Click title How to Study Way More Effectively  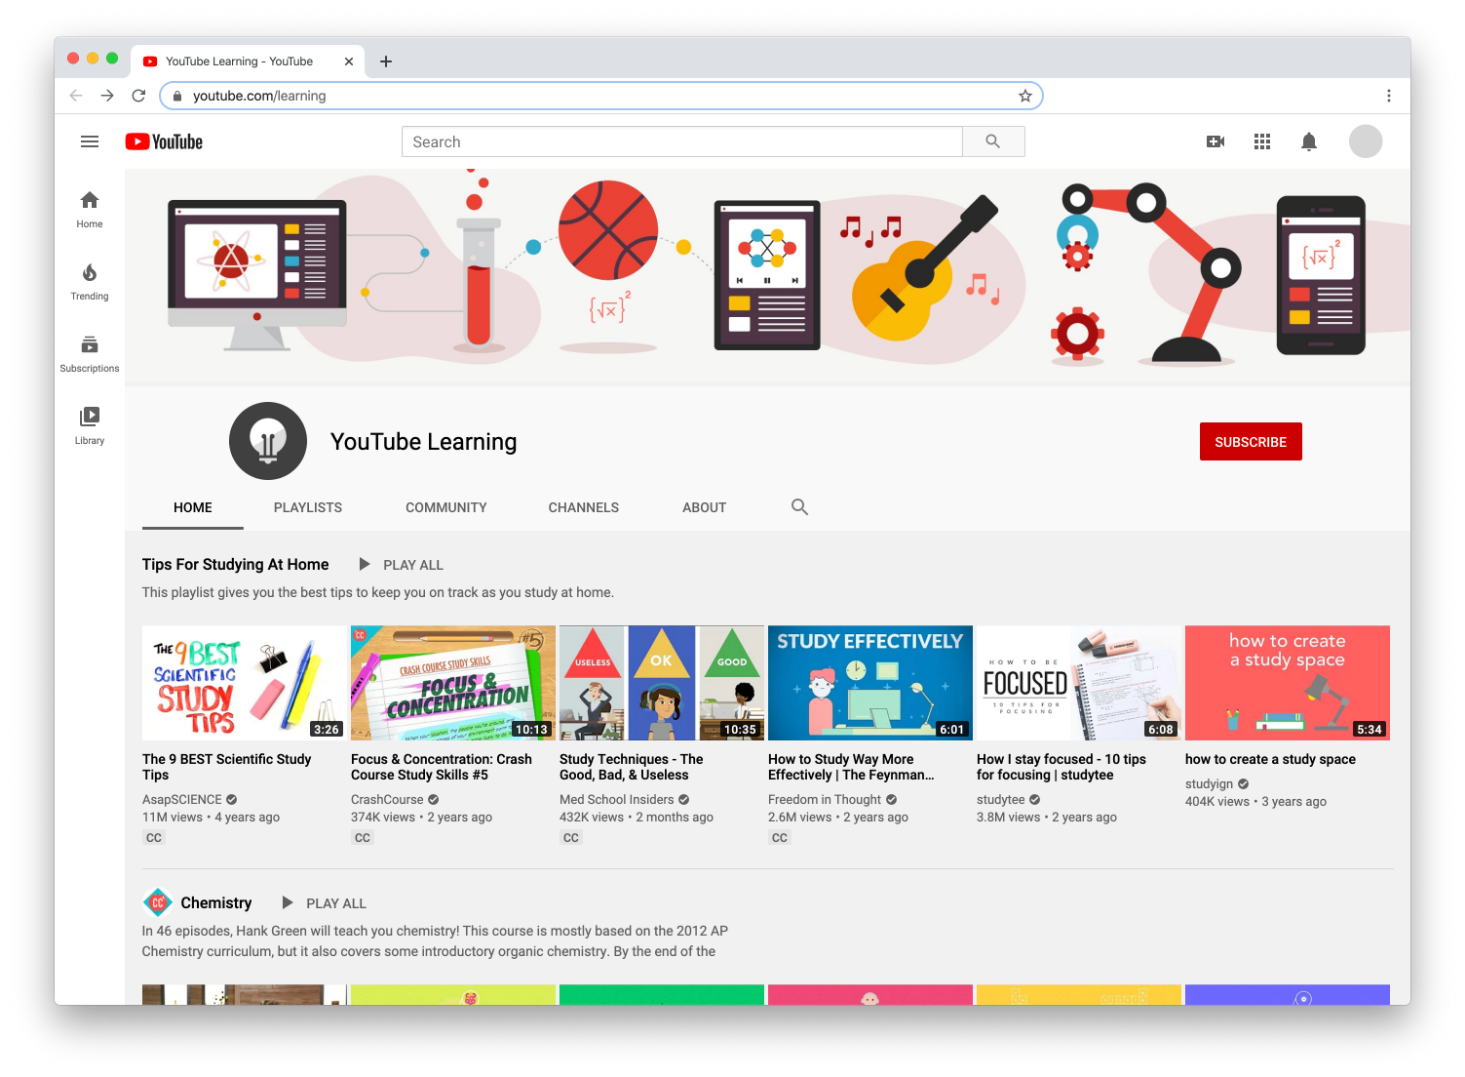pyautogui.click(x=851, y=767)
